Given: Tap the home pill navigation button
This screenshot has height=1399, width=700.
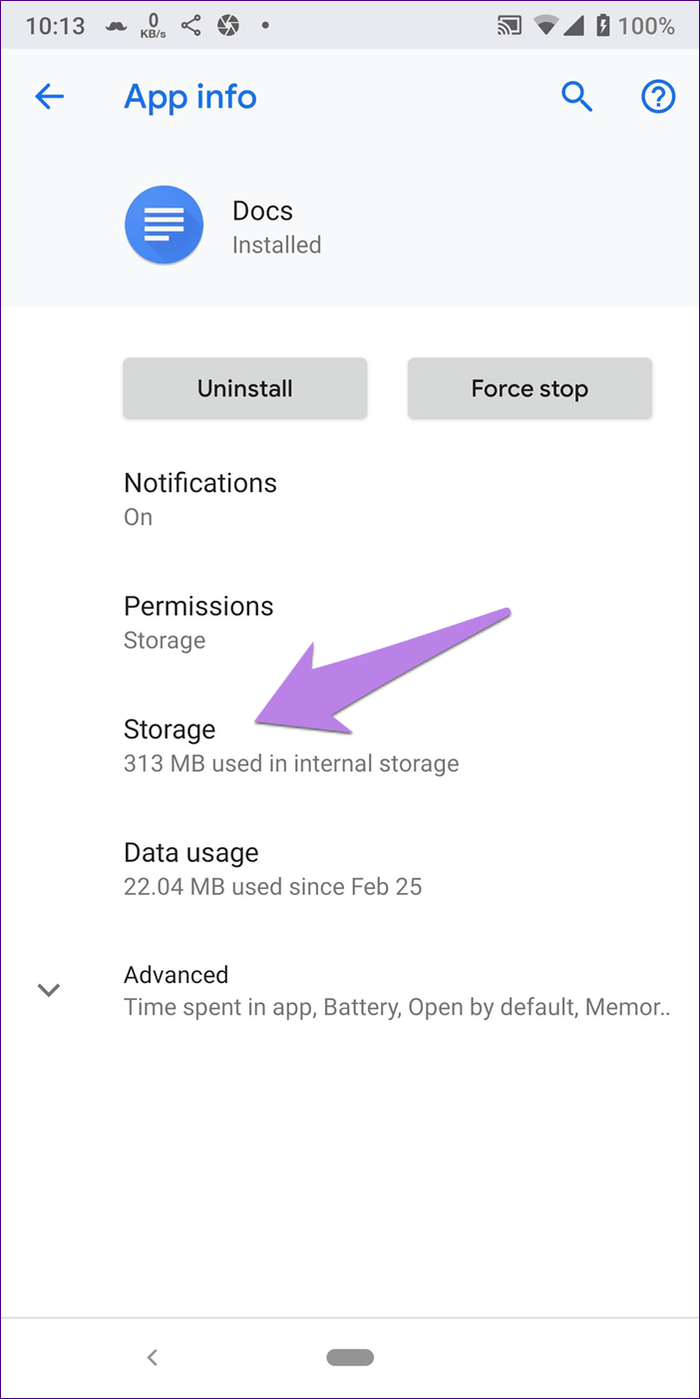Looking at the screenshot, I should pos(350,1357).
